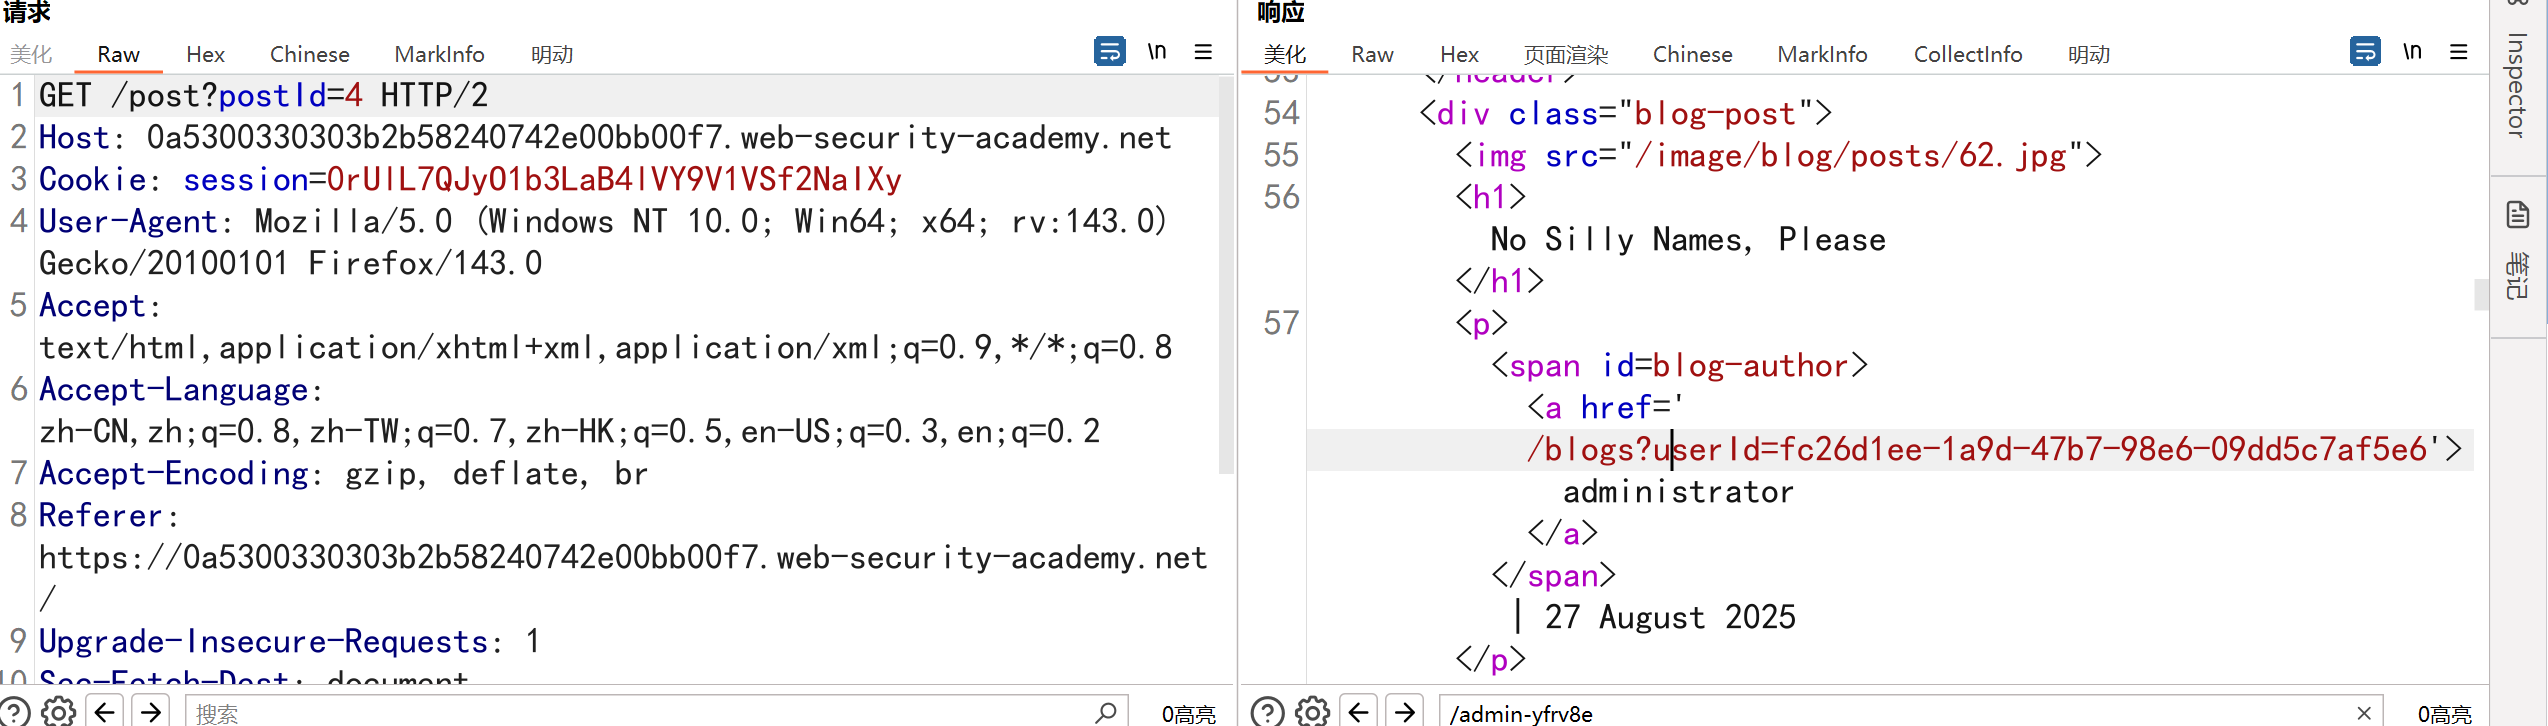Switch request view to the Hex tab
This screenshot has width=2548, height=726.
click(205, 54)
